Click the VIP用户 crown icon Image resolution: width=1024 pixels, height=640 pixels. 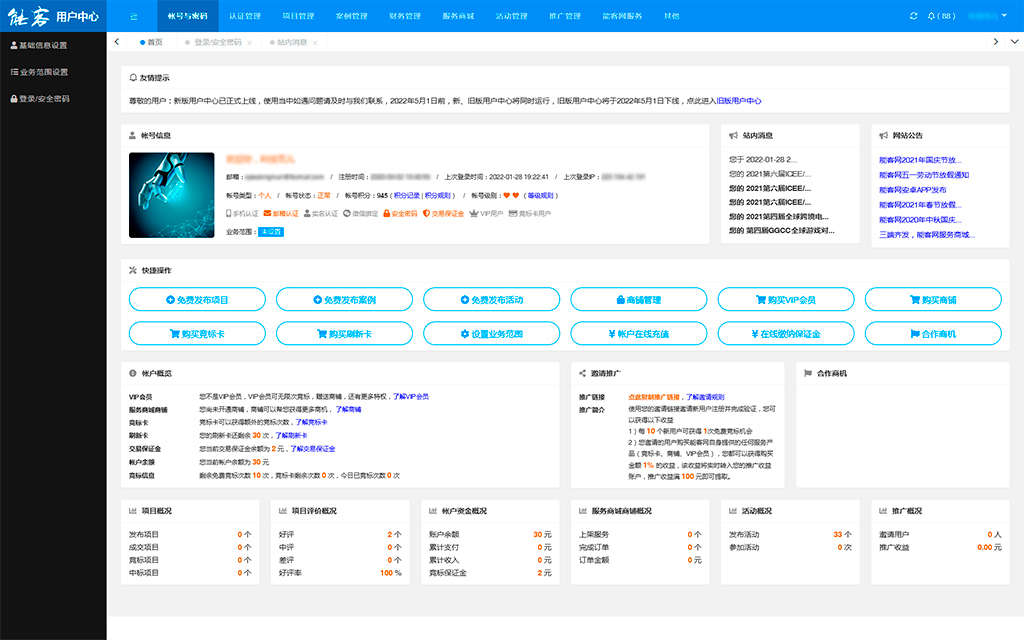click(474, 213)
